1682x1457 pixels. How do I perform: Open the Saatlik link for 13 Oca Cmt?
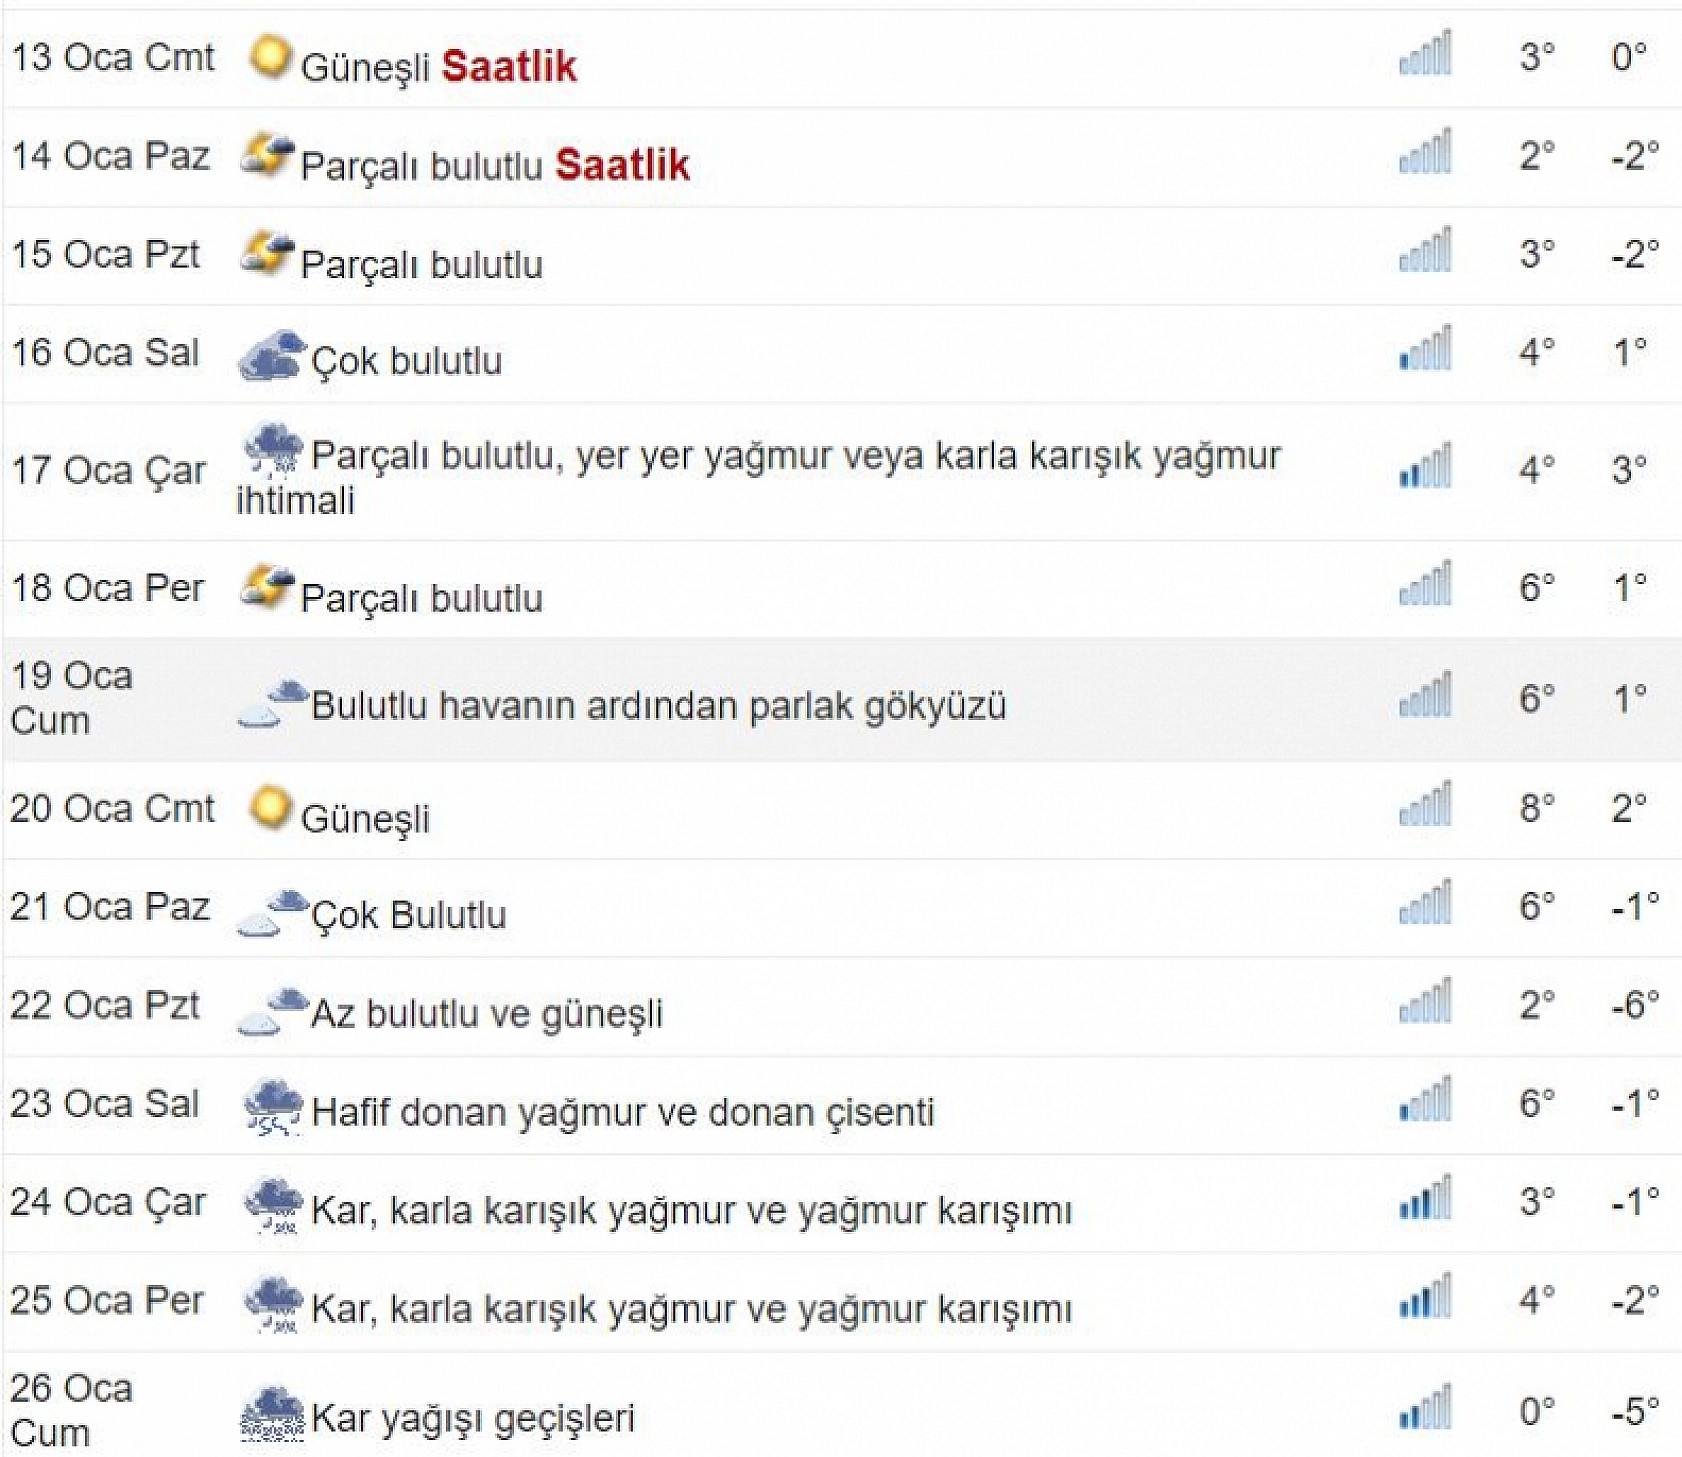[509, 67]
